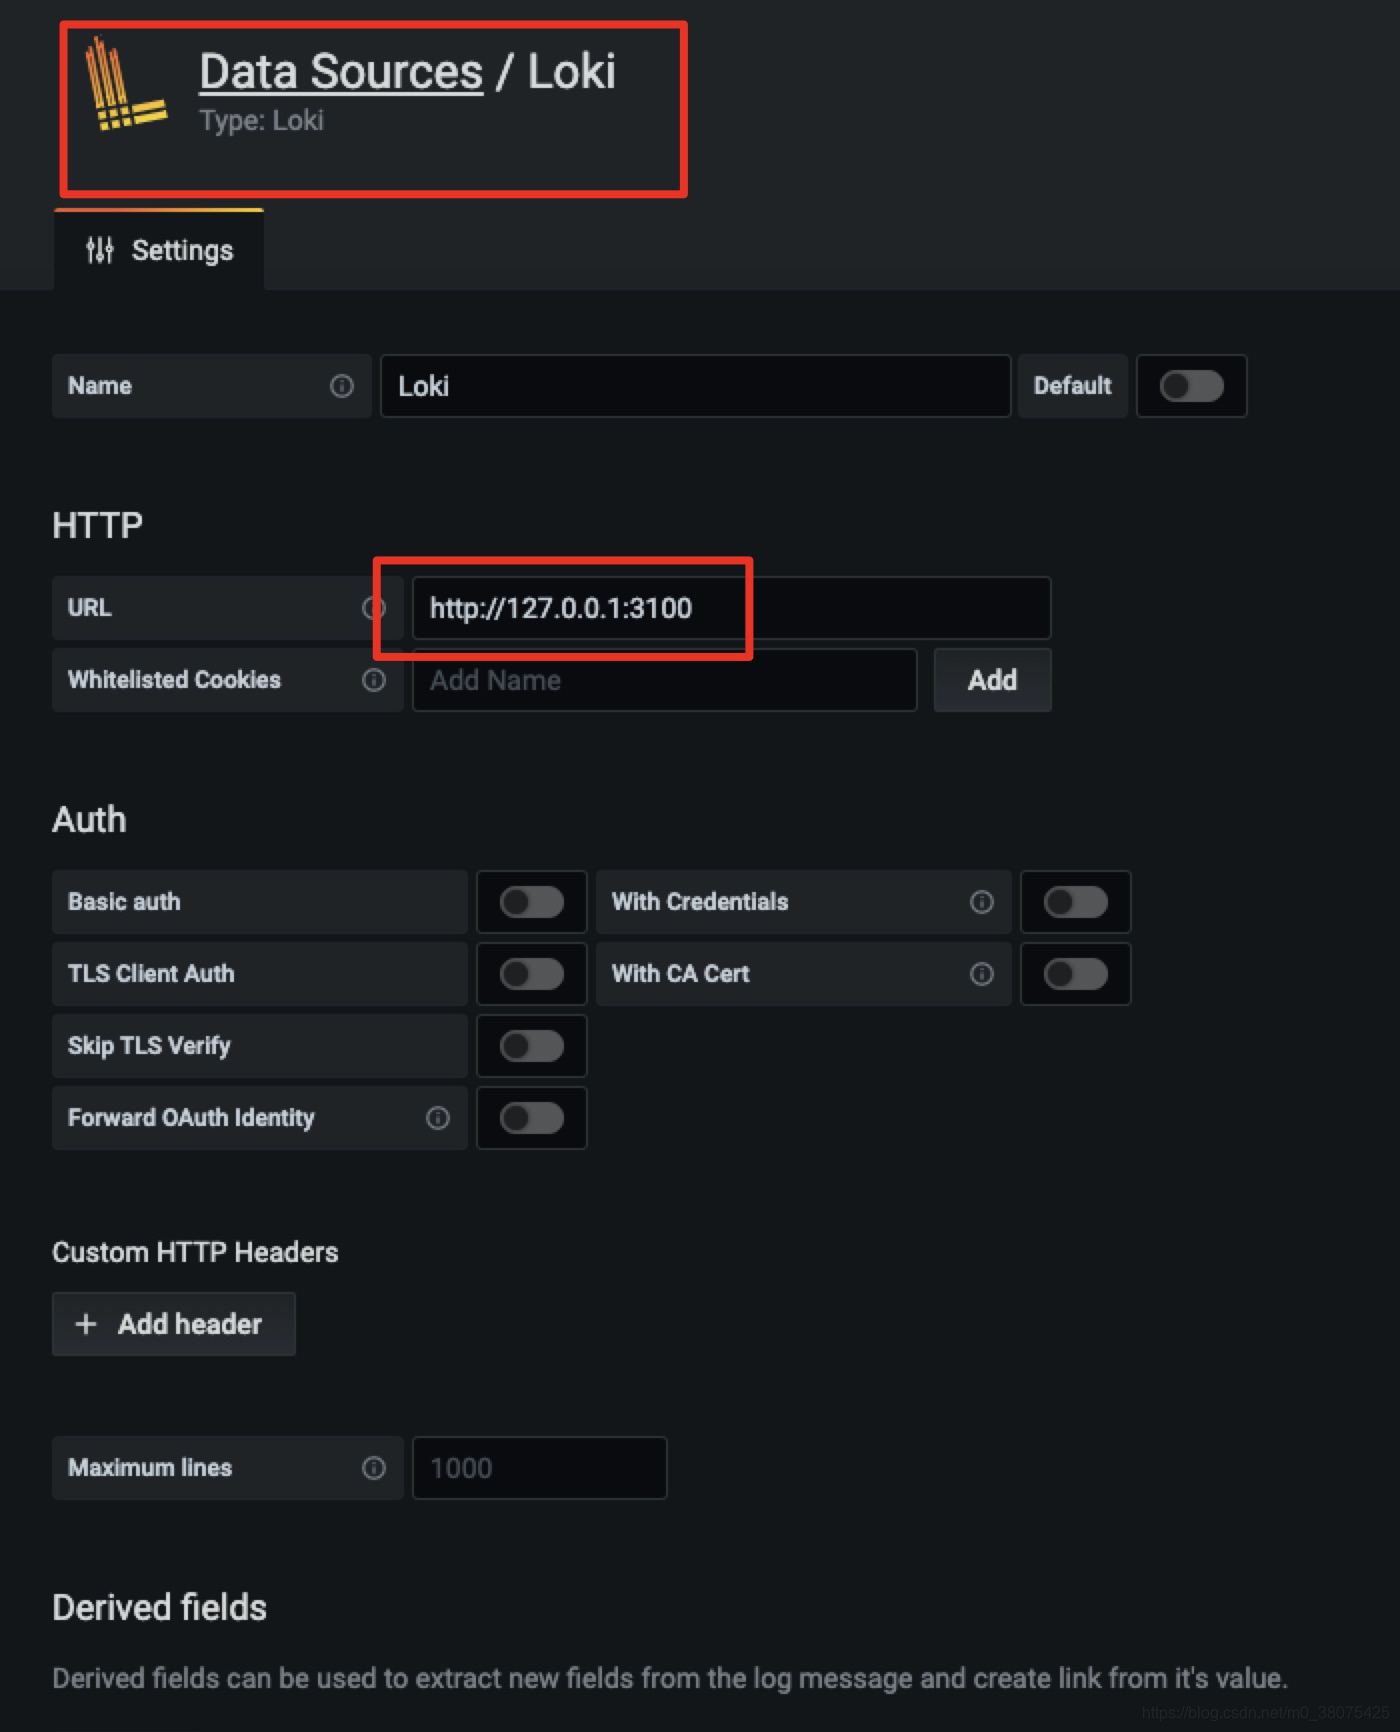Click the URL field with http://127.0.0.1:3100
Image resolution: width=1400 pixels, height=1732 pixels.
(732, 608)
